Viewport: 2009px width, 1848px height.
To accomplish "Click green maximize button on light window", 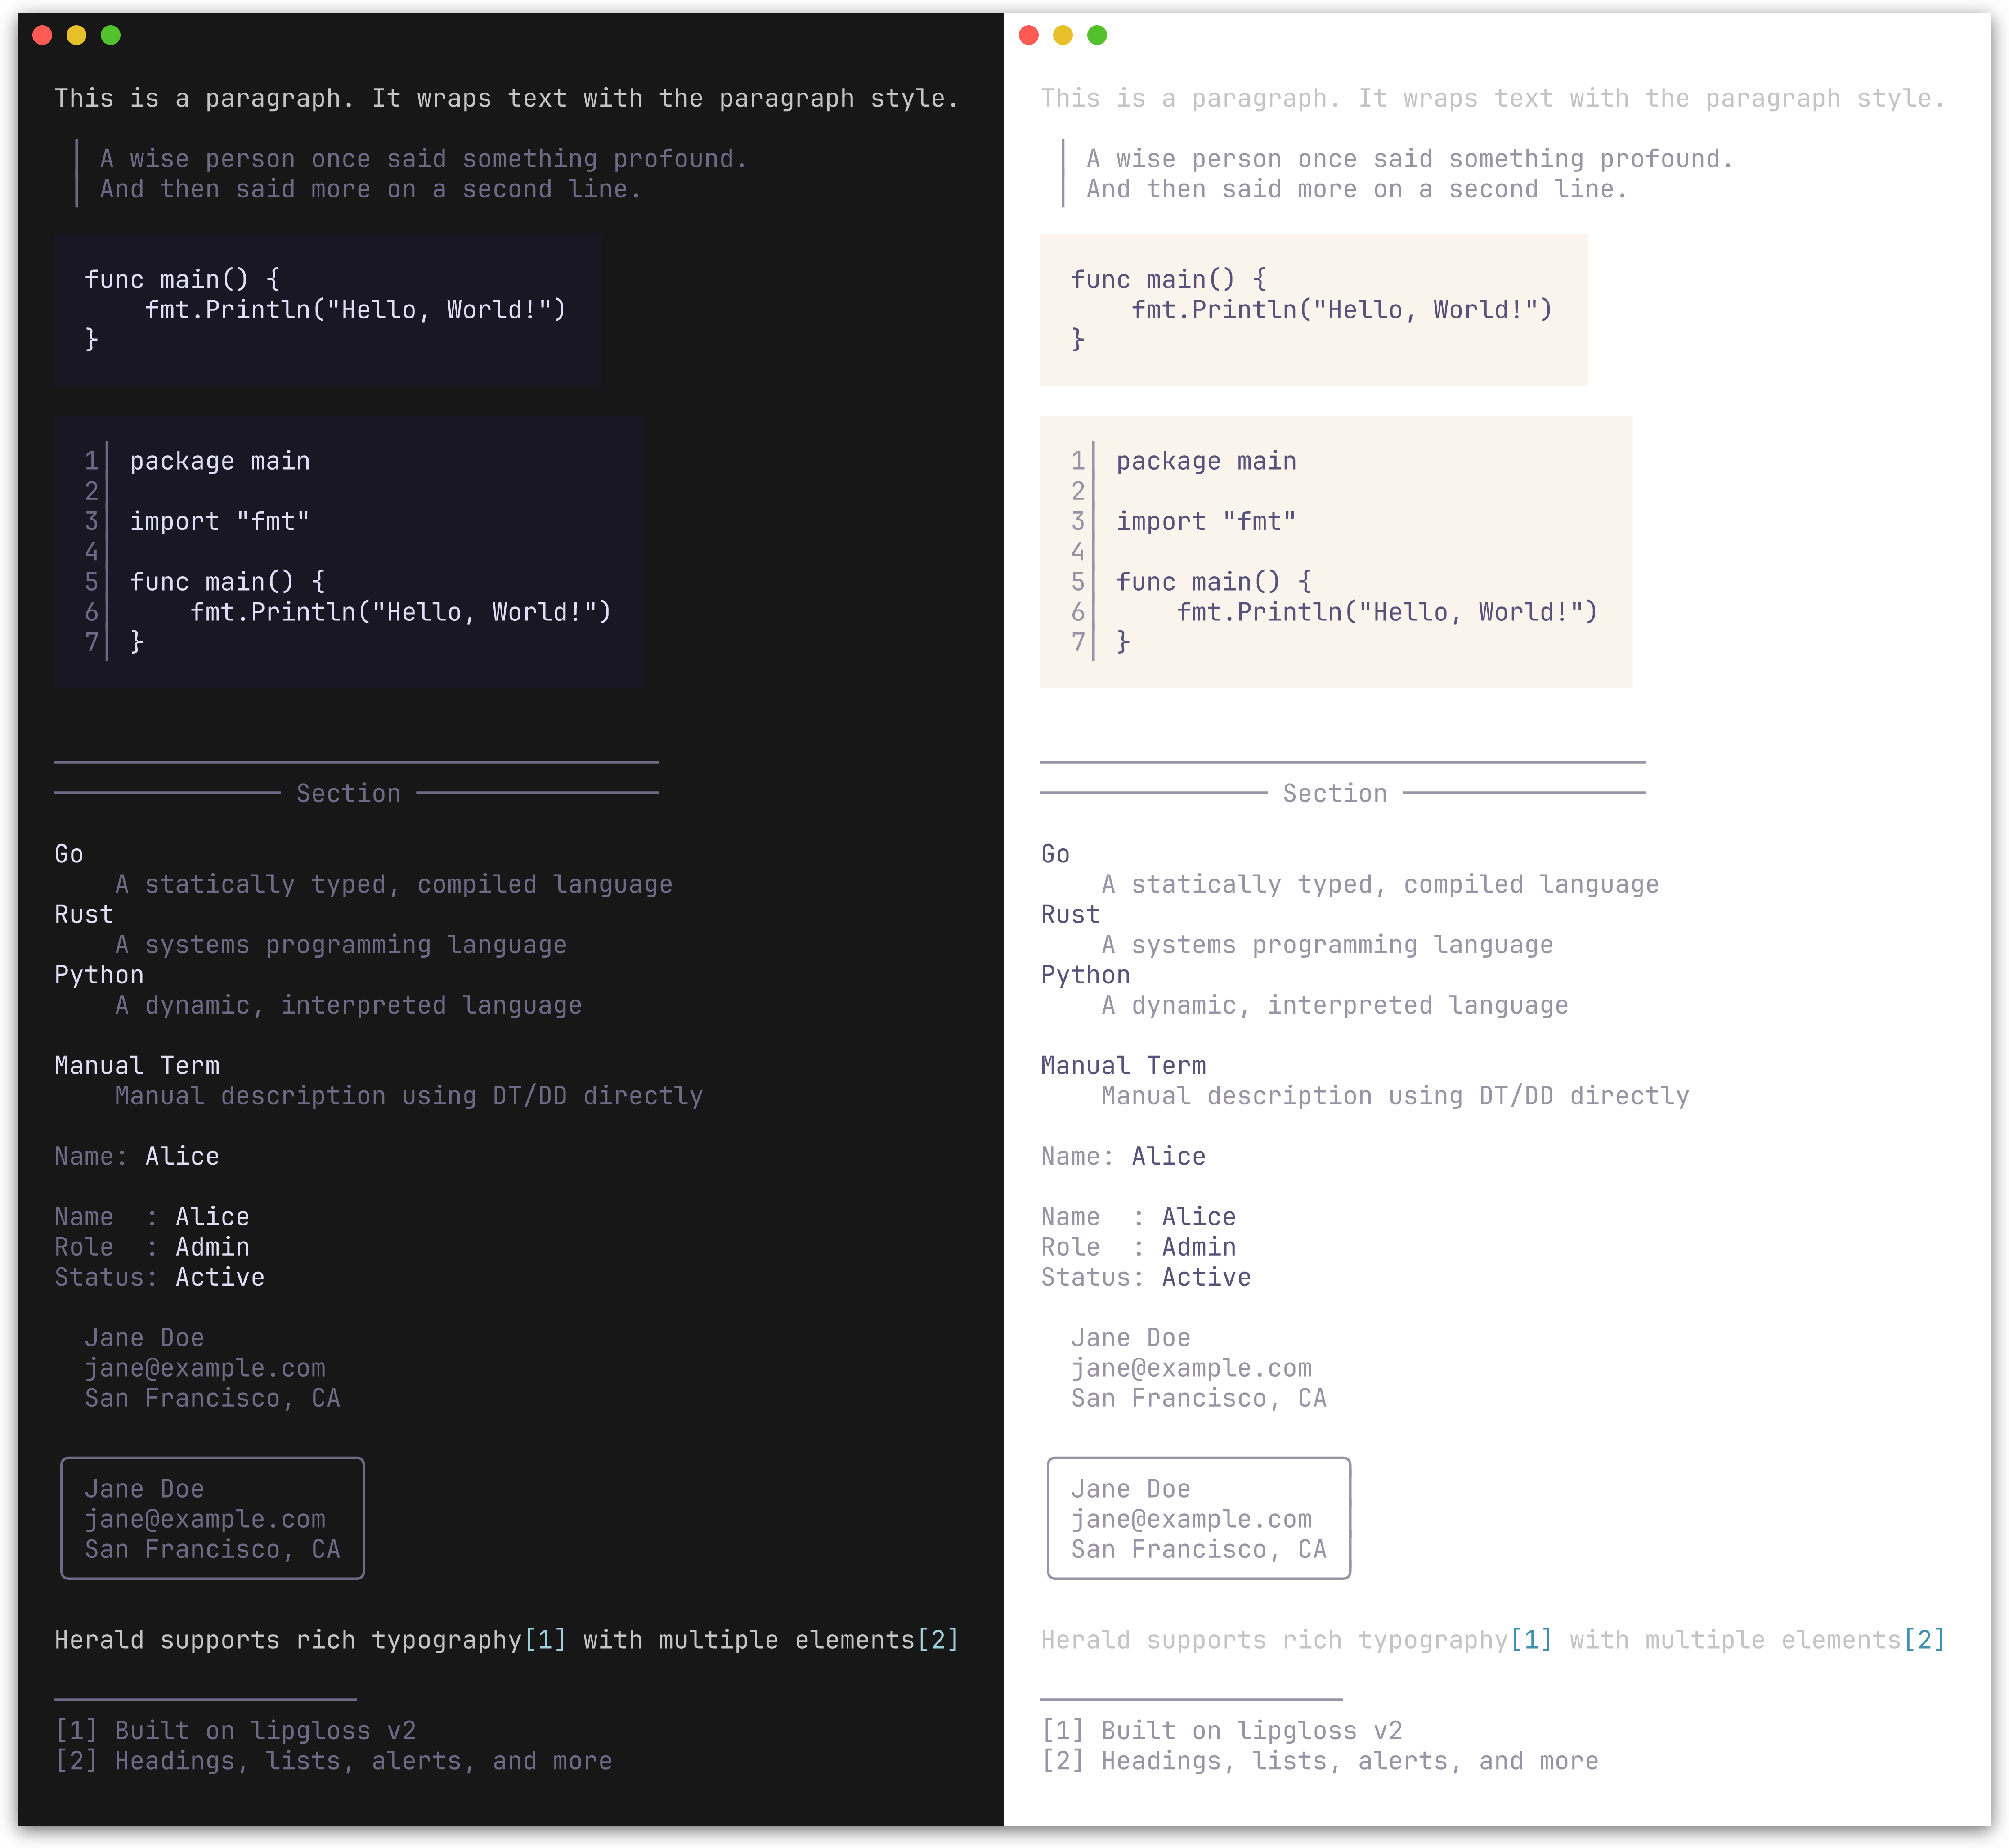I will (1097, 36).
